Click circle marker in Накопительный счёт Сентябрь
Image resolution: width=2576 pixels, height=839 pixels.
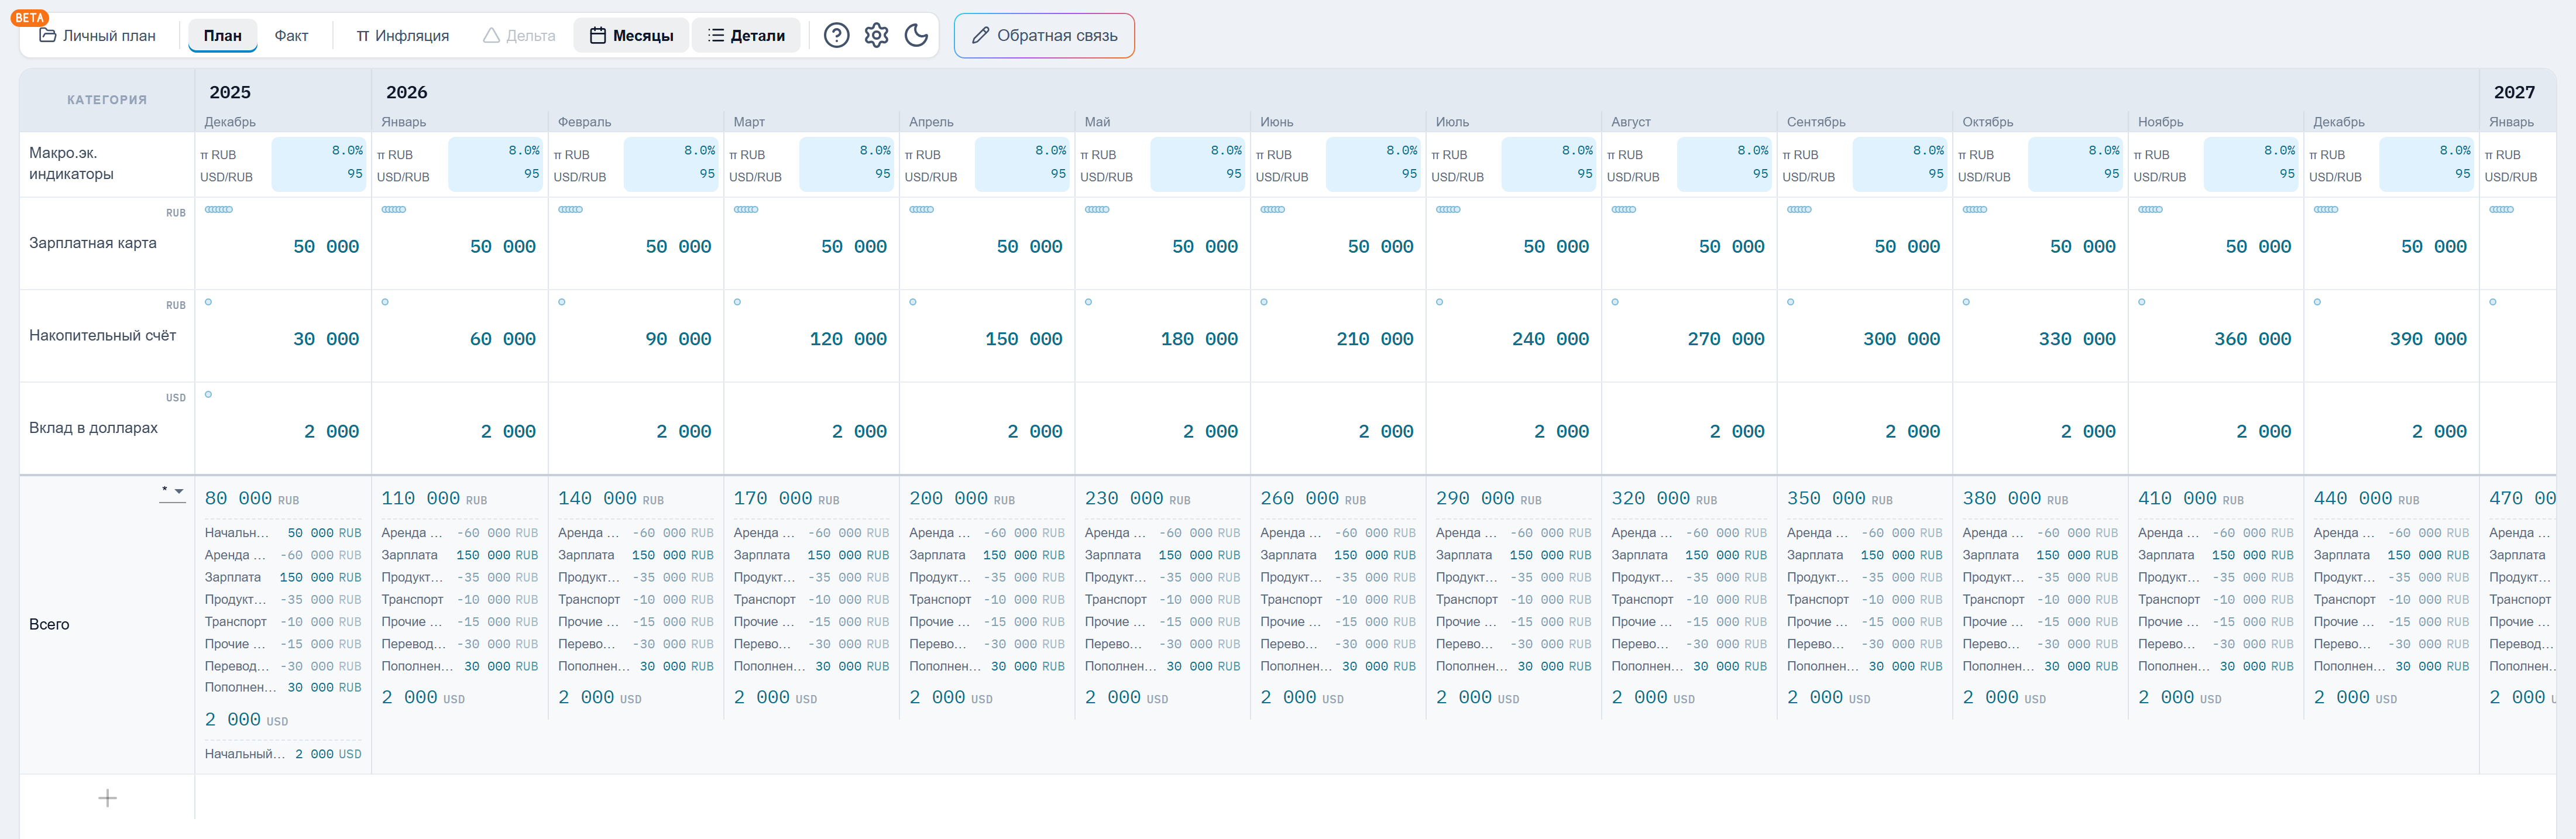[1790, 302]
